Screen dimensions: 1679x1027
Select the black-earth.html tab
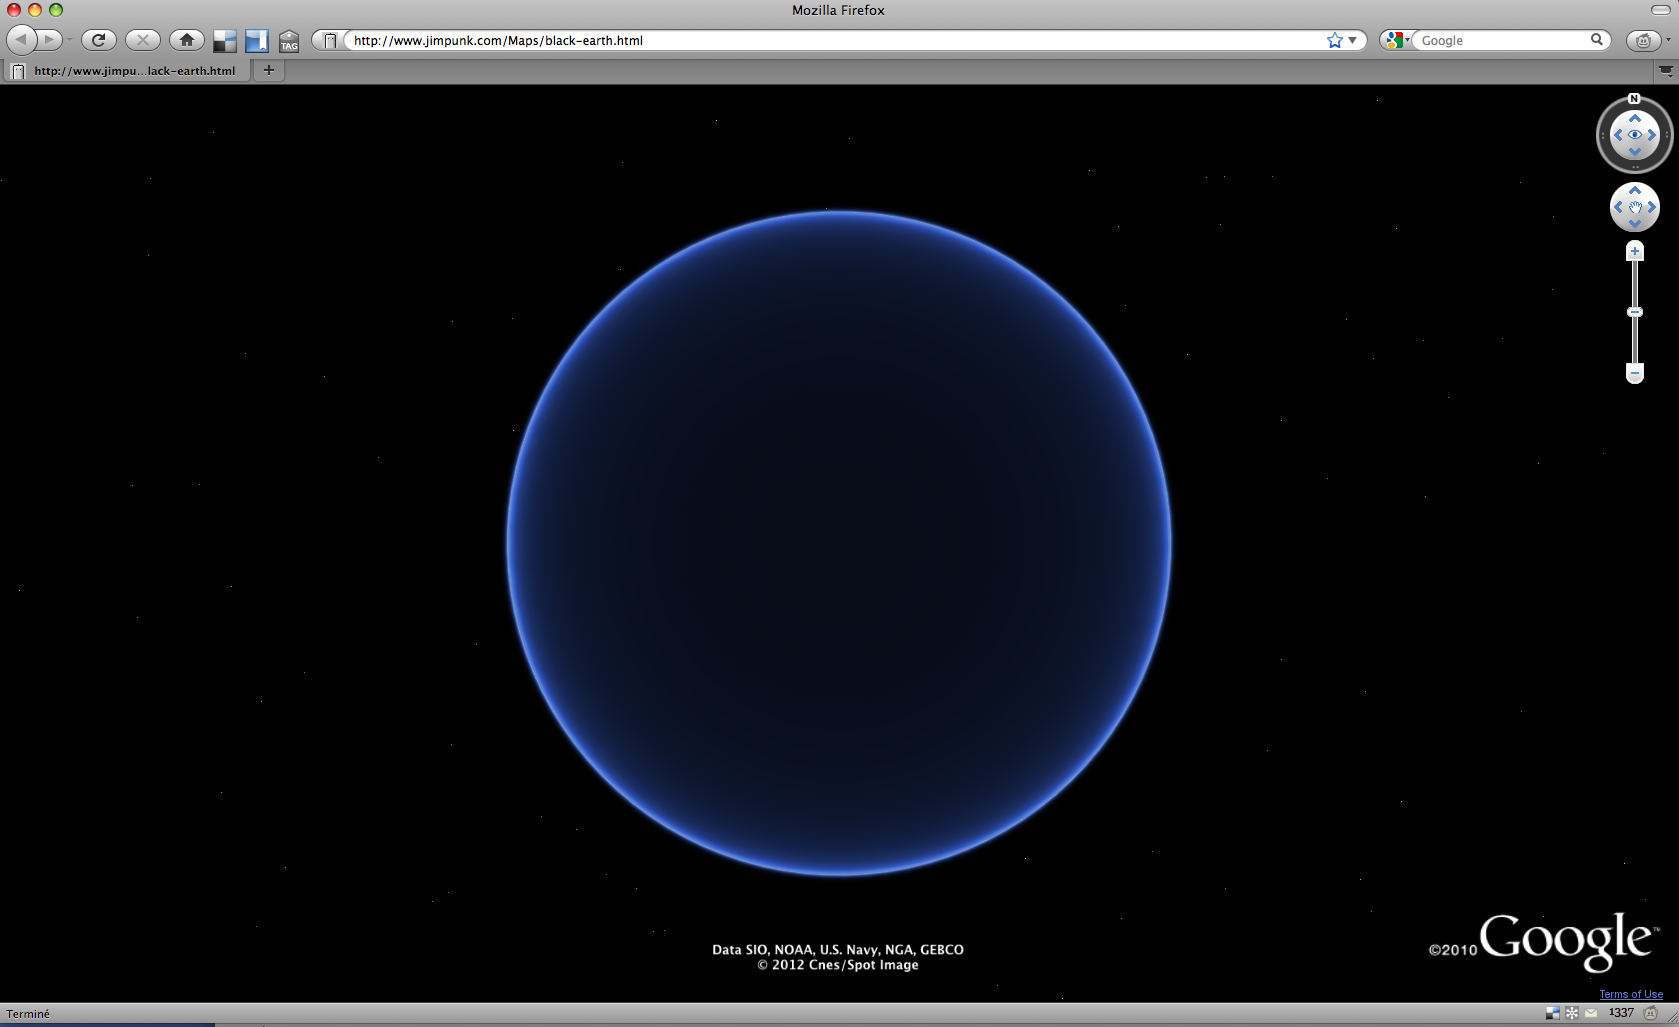pos(128,70)
